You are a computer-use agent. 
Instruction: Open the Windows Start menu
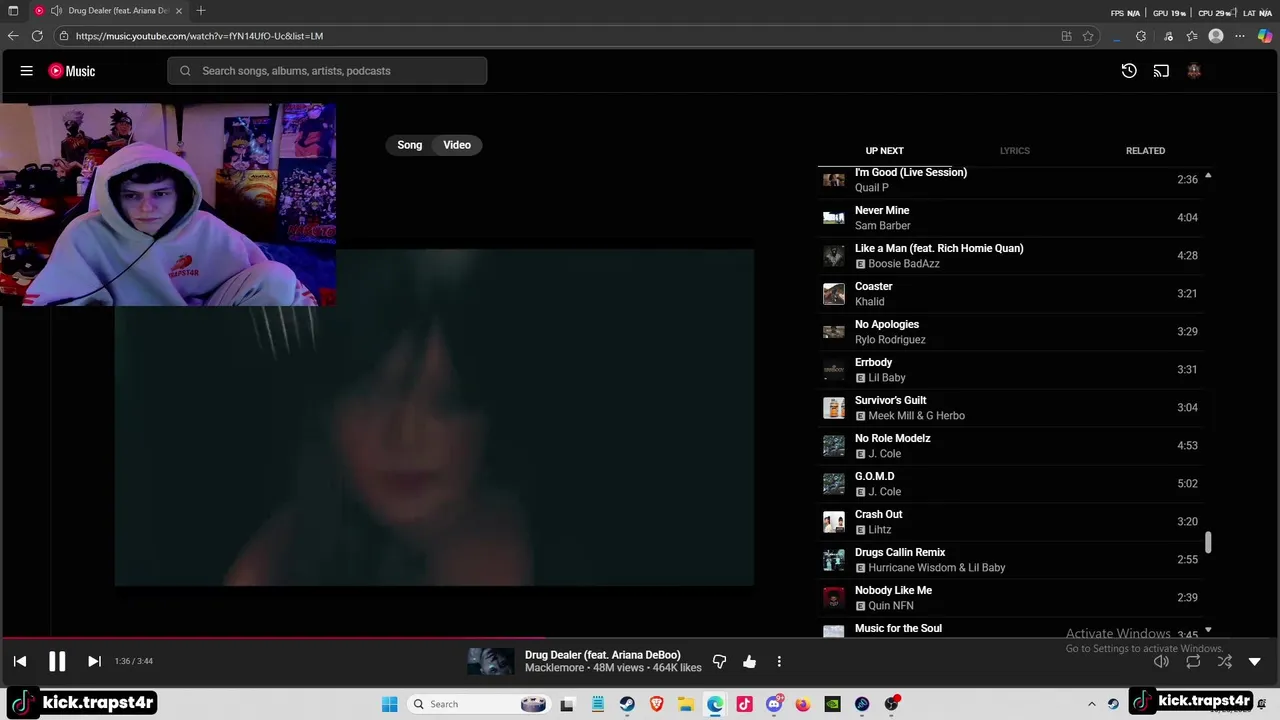coord(390,704)
